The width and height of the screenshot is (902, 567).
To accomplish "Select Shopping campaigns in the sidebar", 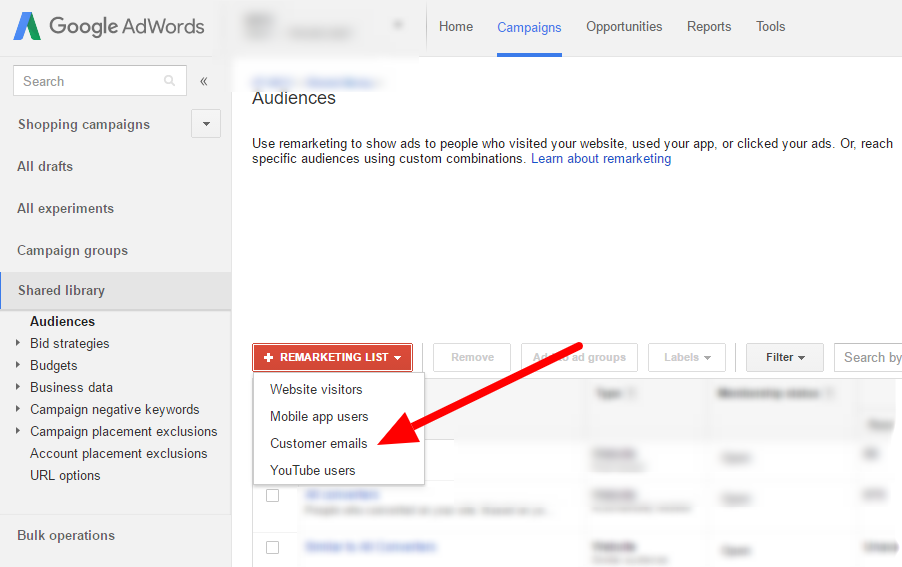I will (84, 124).
